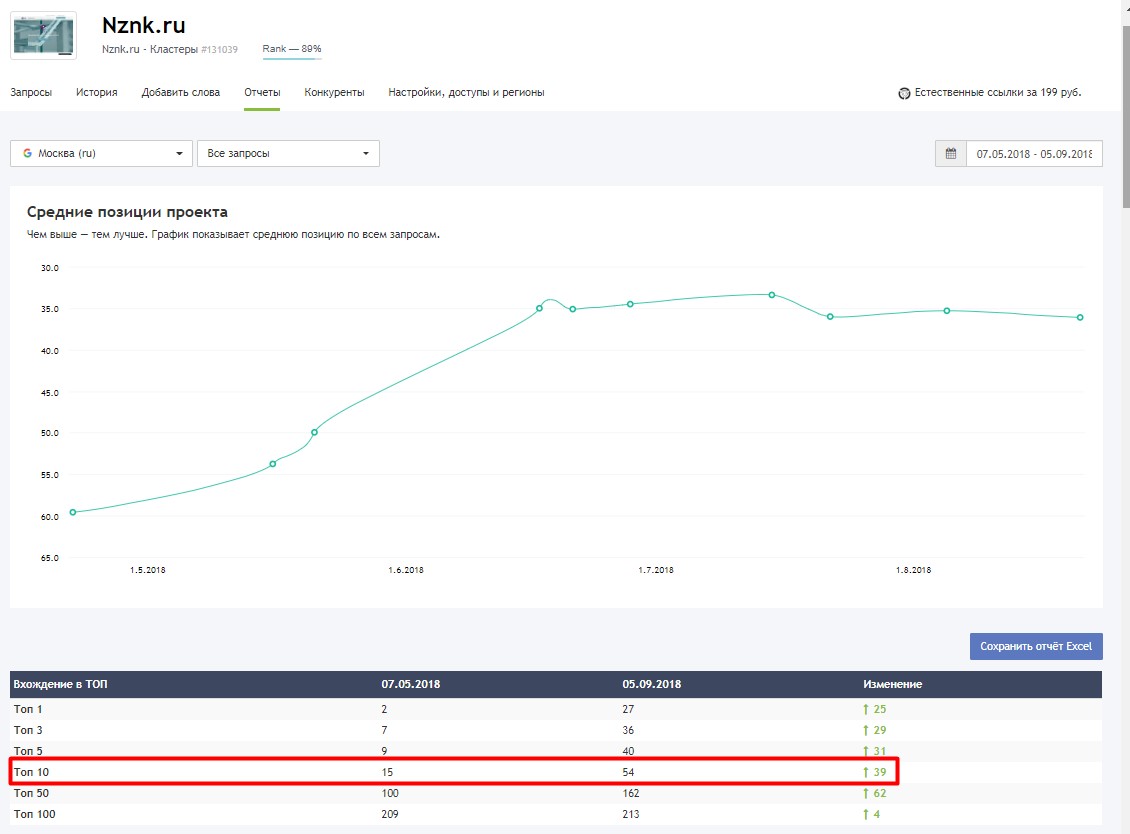Click the Топ 3 row label
This screenshot has width=1130, height=834.
[28, 730]
